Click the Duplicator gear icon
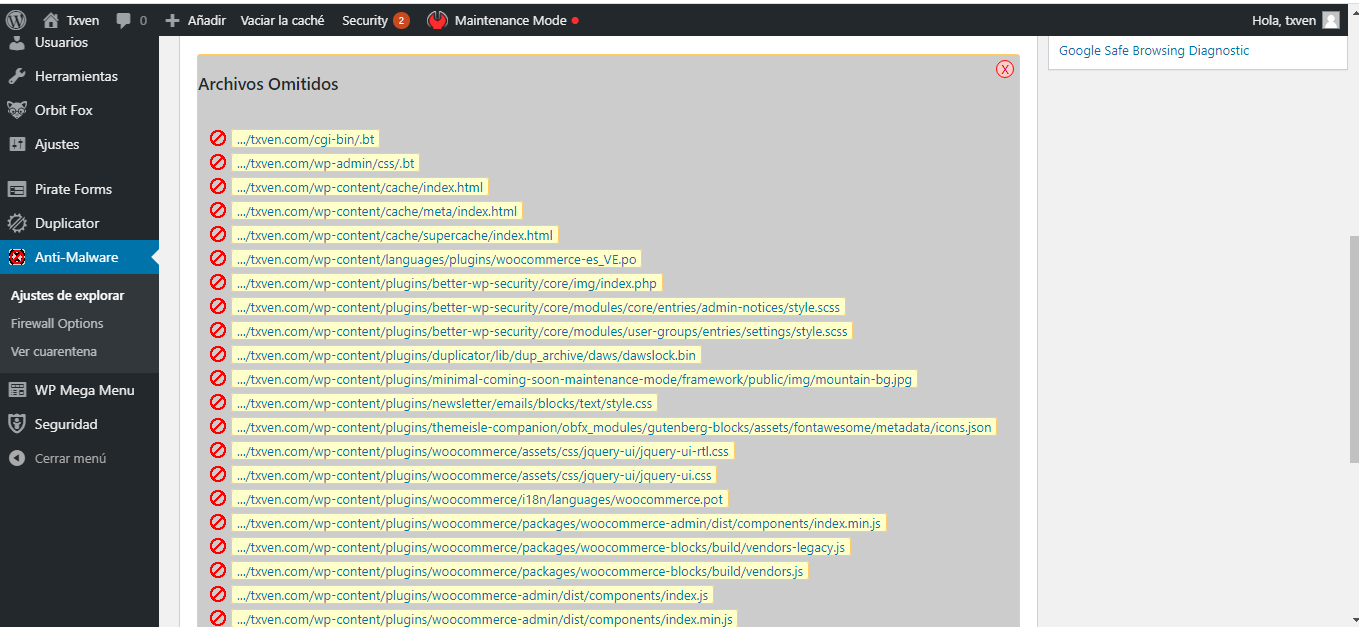1359x627 pixels. pyautogui.click(x=17, y=223)
